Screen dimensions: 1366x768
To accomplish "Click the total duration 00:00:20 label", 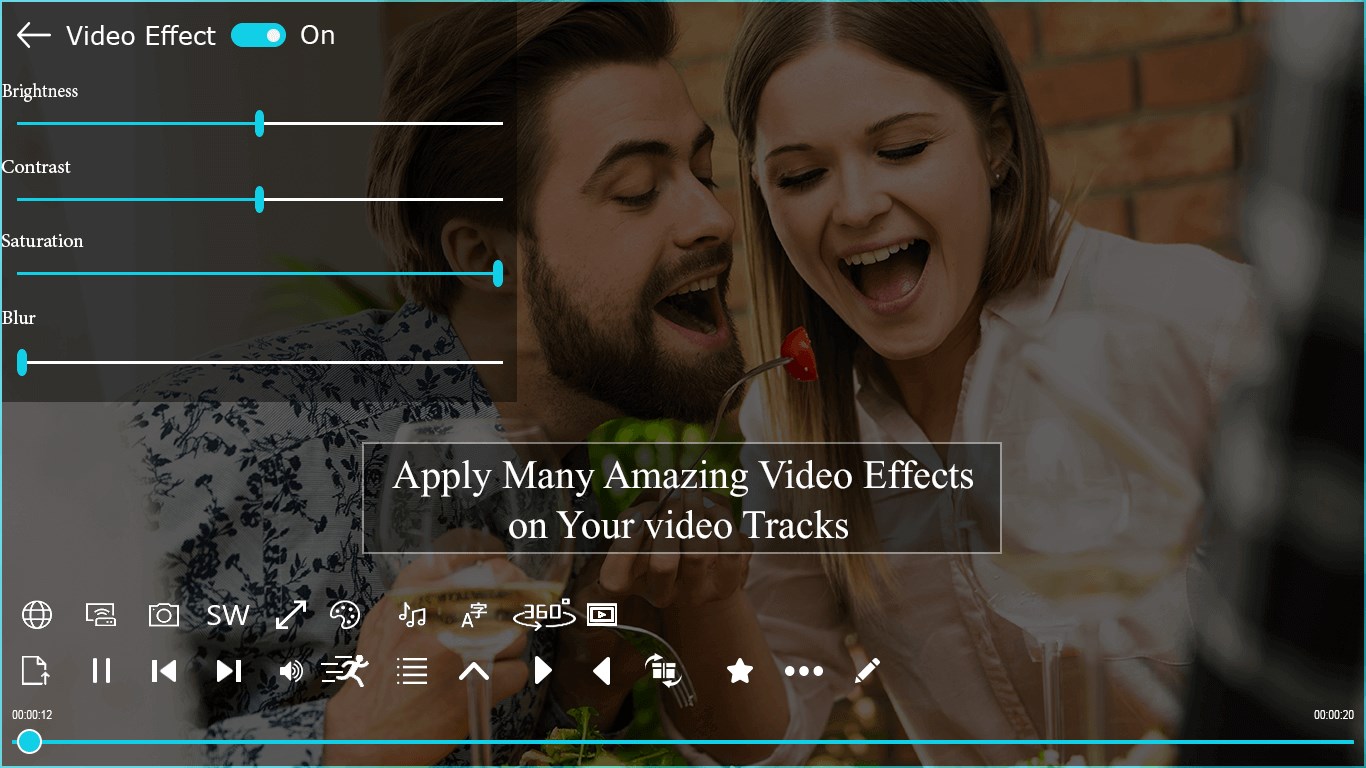I will pos(1334,715).
